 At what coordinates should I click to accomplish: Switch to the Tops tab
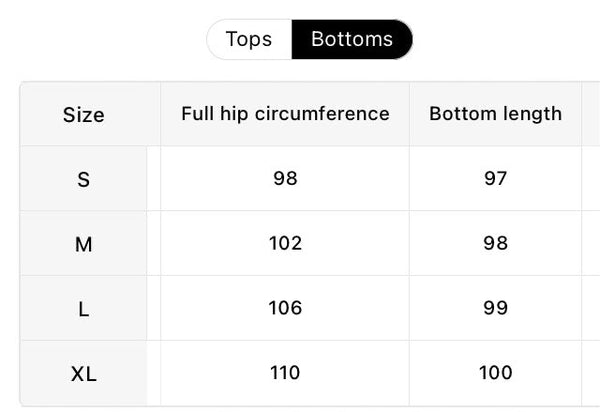(x=249, y=39)
